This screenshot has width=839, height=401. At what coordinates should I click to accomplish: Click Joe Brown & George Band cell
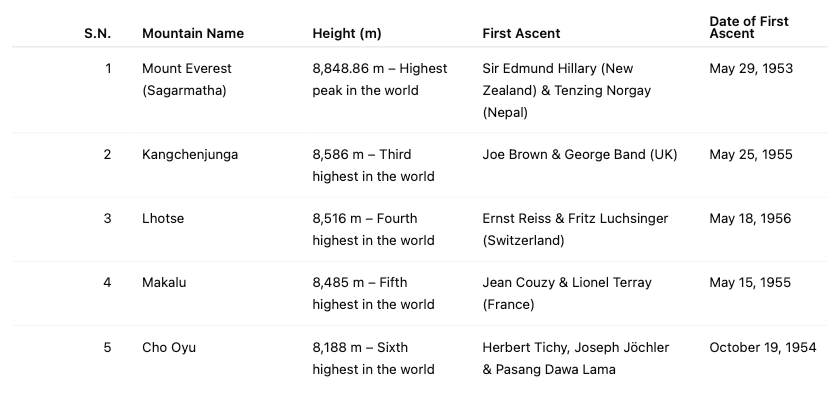pos(579,154)
